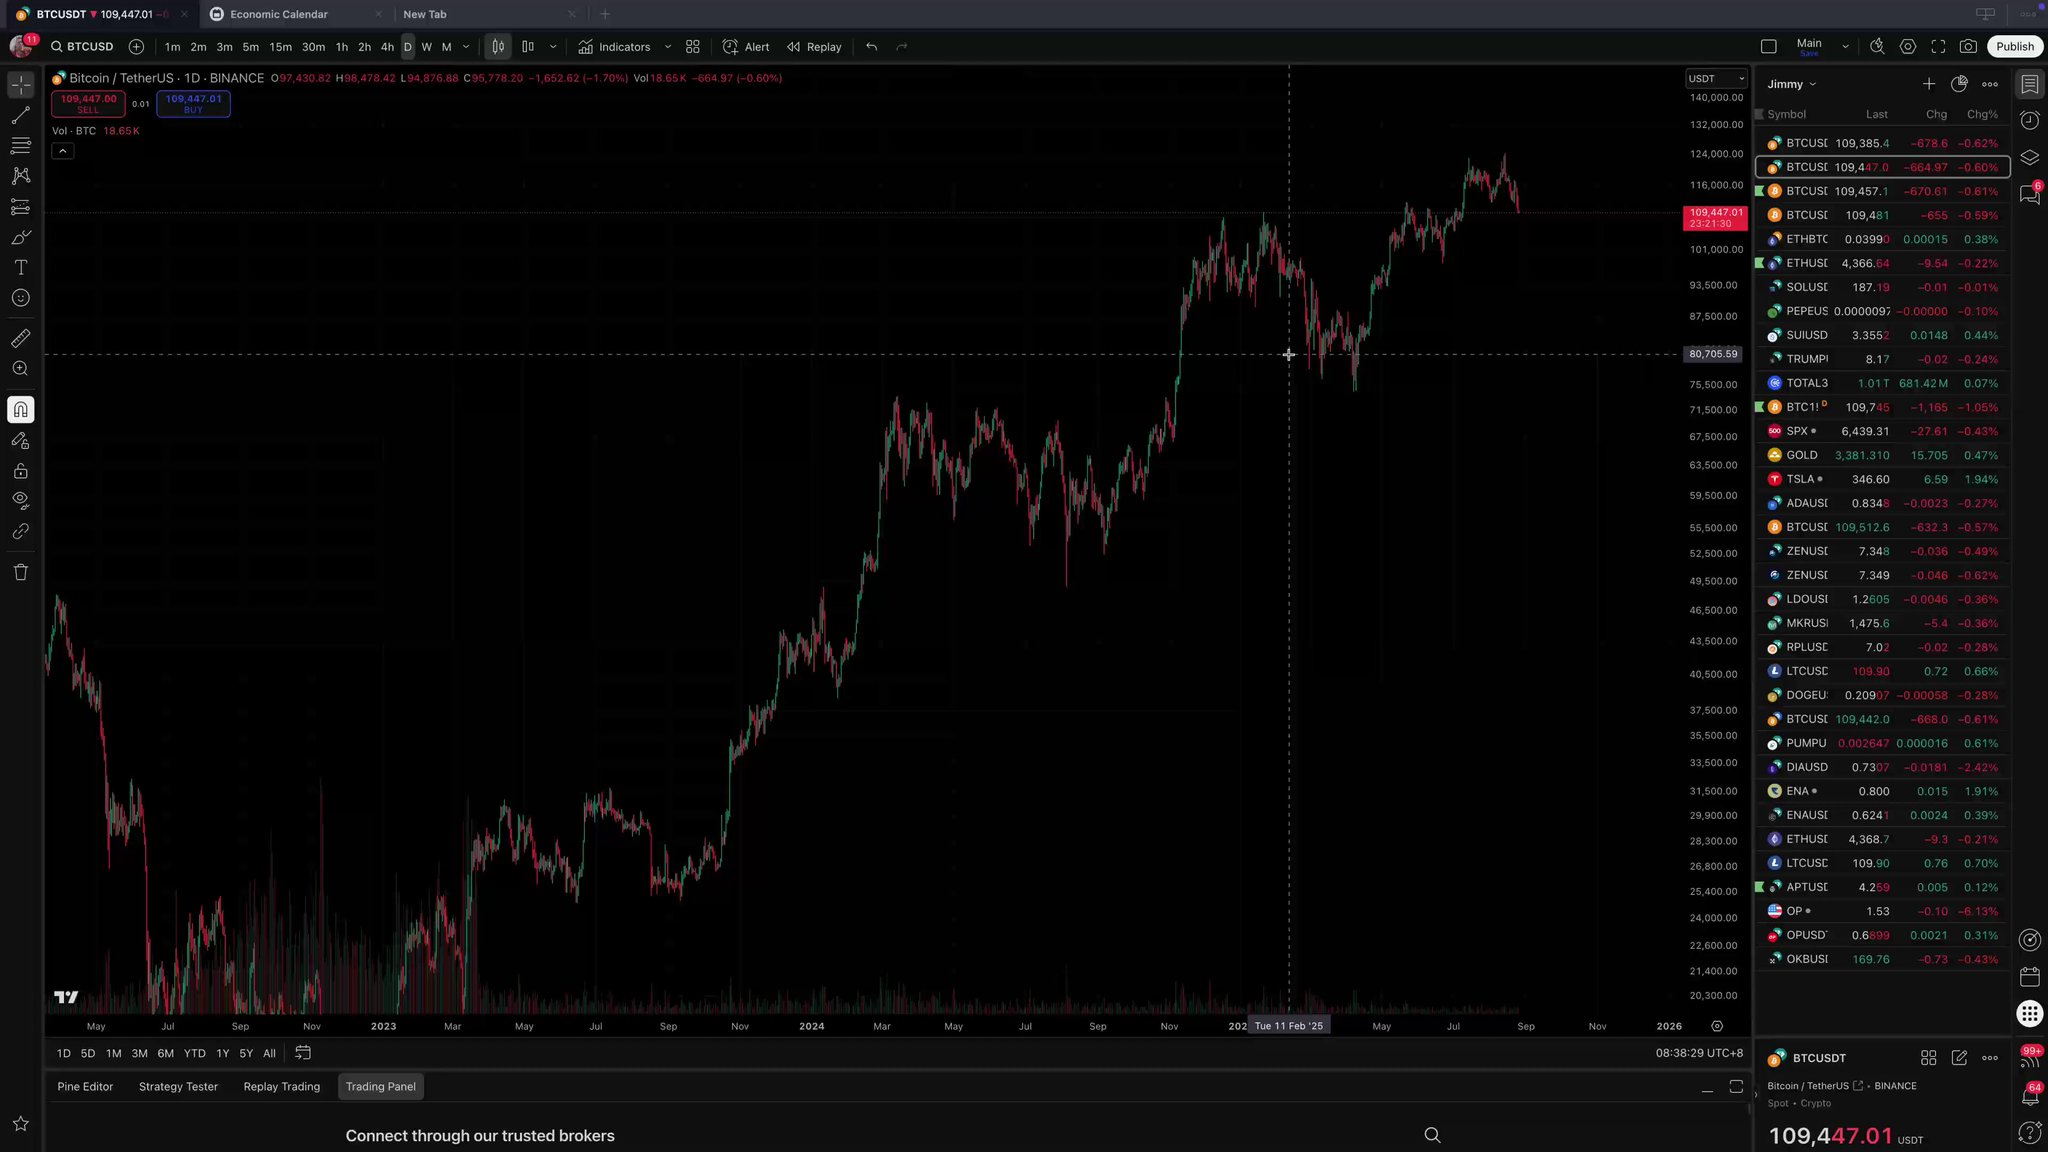2048x1152 pixels.
Task: Open the Pine Editor tab
Action: pos(85,1087)
